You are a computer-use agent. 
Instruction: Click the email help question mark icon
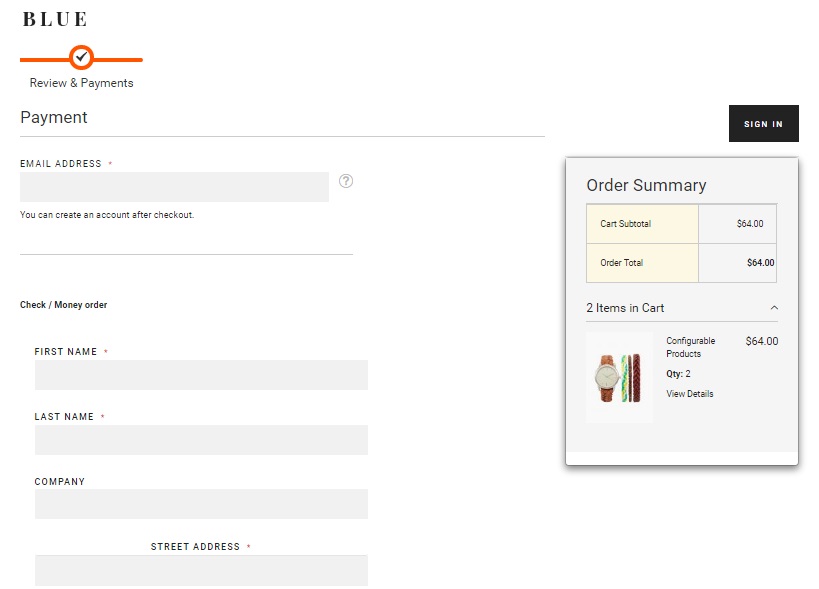coord(346,181)
